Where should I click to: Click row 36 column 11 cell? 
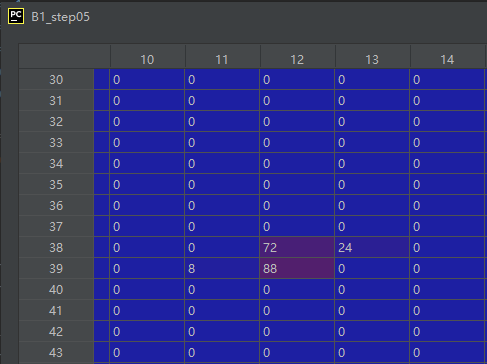click(x=222, y=205)
